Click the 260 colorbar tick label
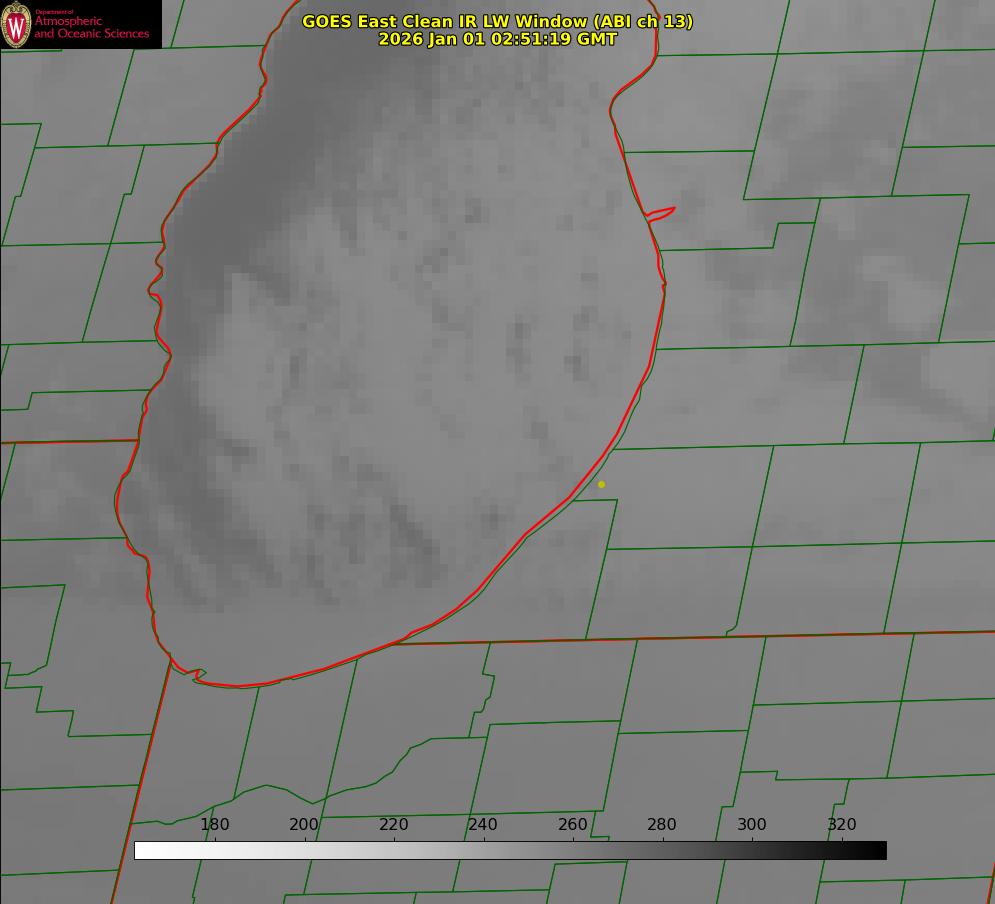The width and height of the screenshot is (995, 904). pyautogui.click(x=572, y=824)
